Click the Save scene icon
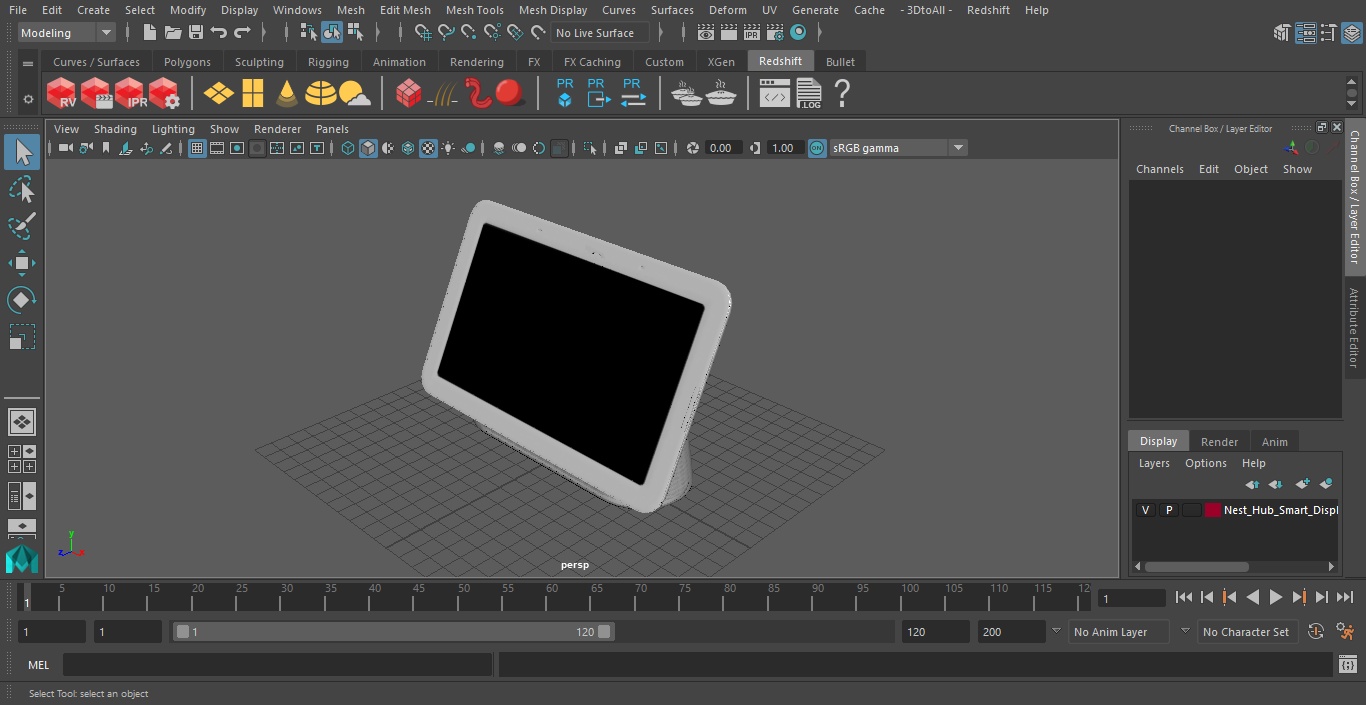This screenshot has height=705, width=1366. (196, 33)
